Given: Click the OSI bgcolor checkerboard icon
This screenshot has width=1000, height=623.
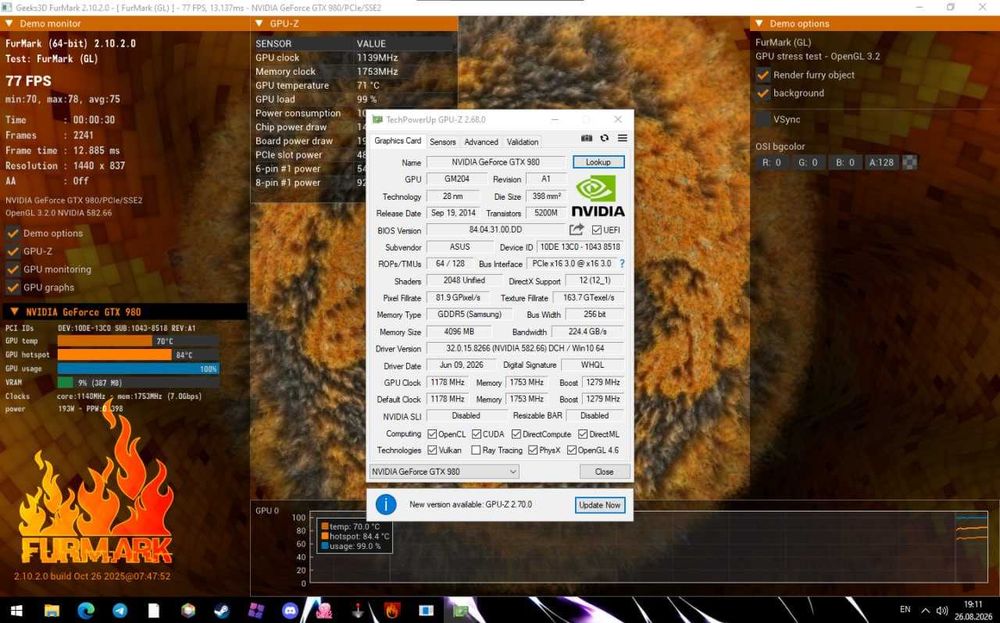Looking at the screenshot, I should pyautogui.click(x=910, y=163).
